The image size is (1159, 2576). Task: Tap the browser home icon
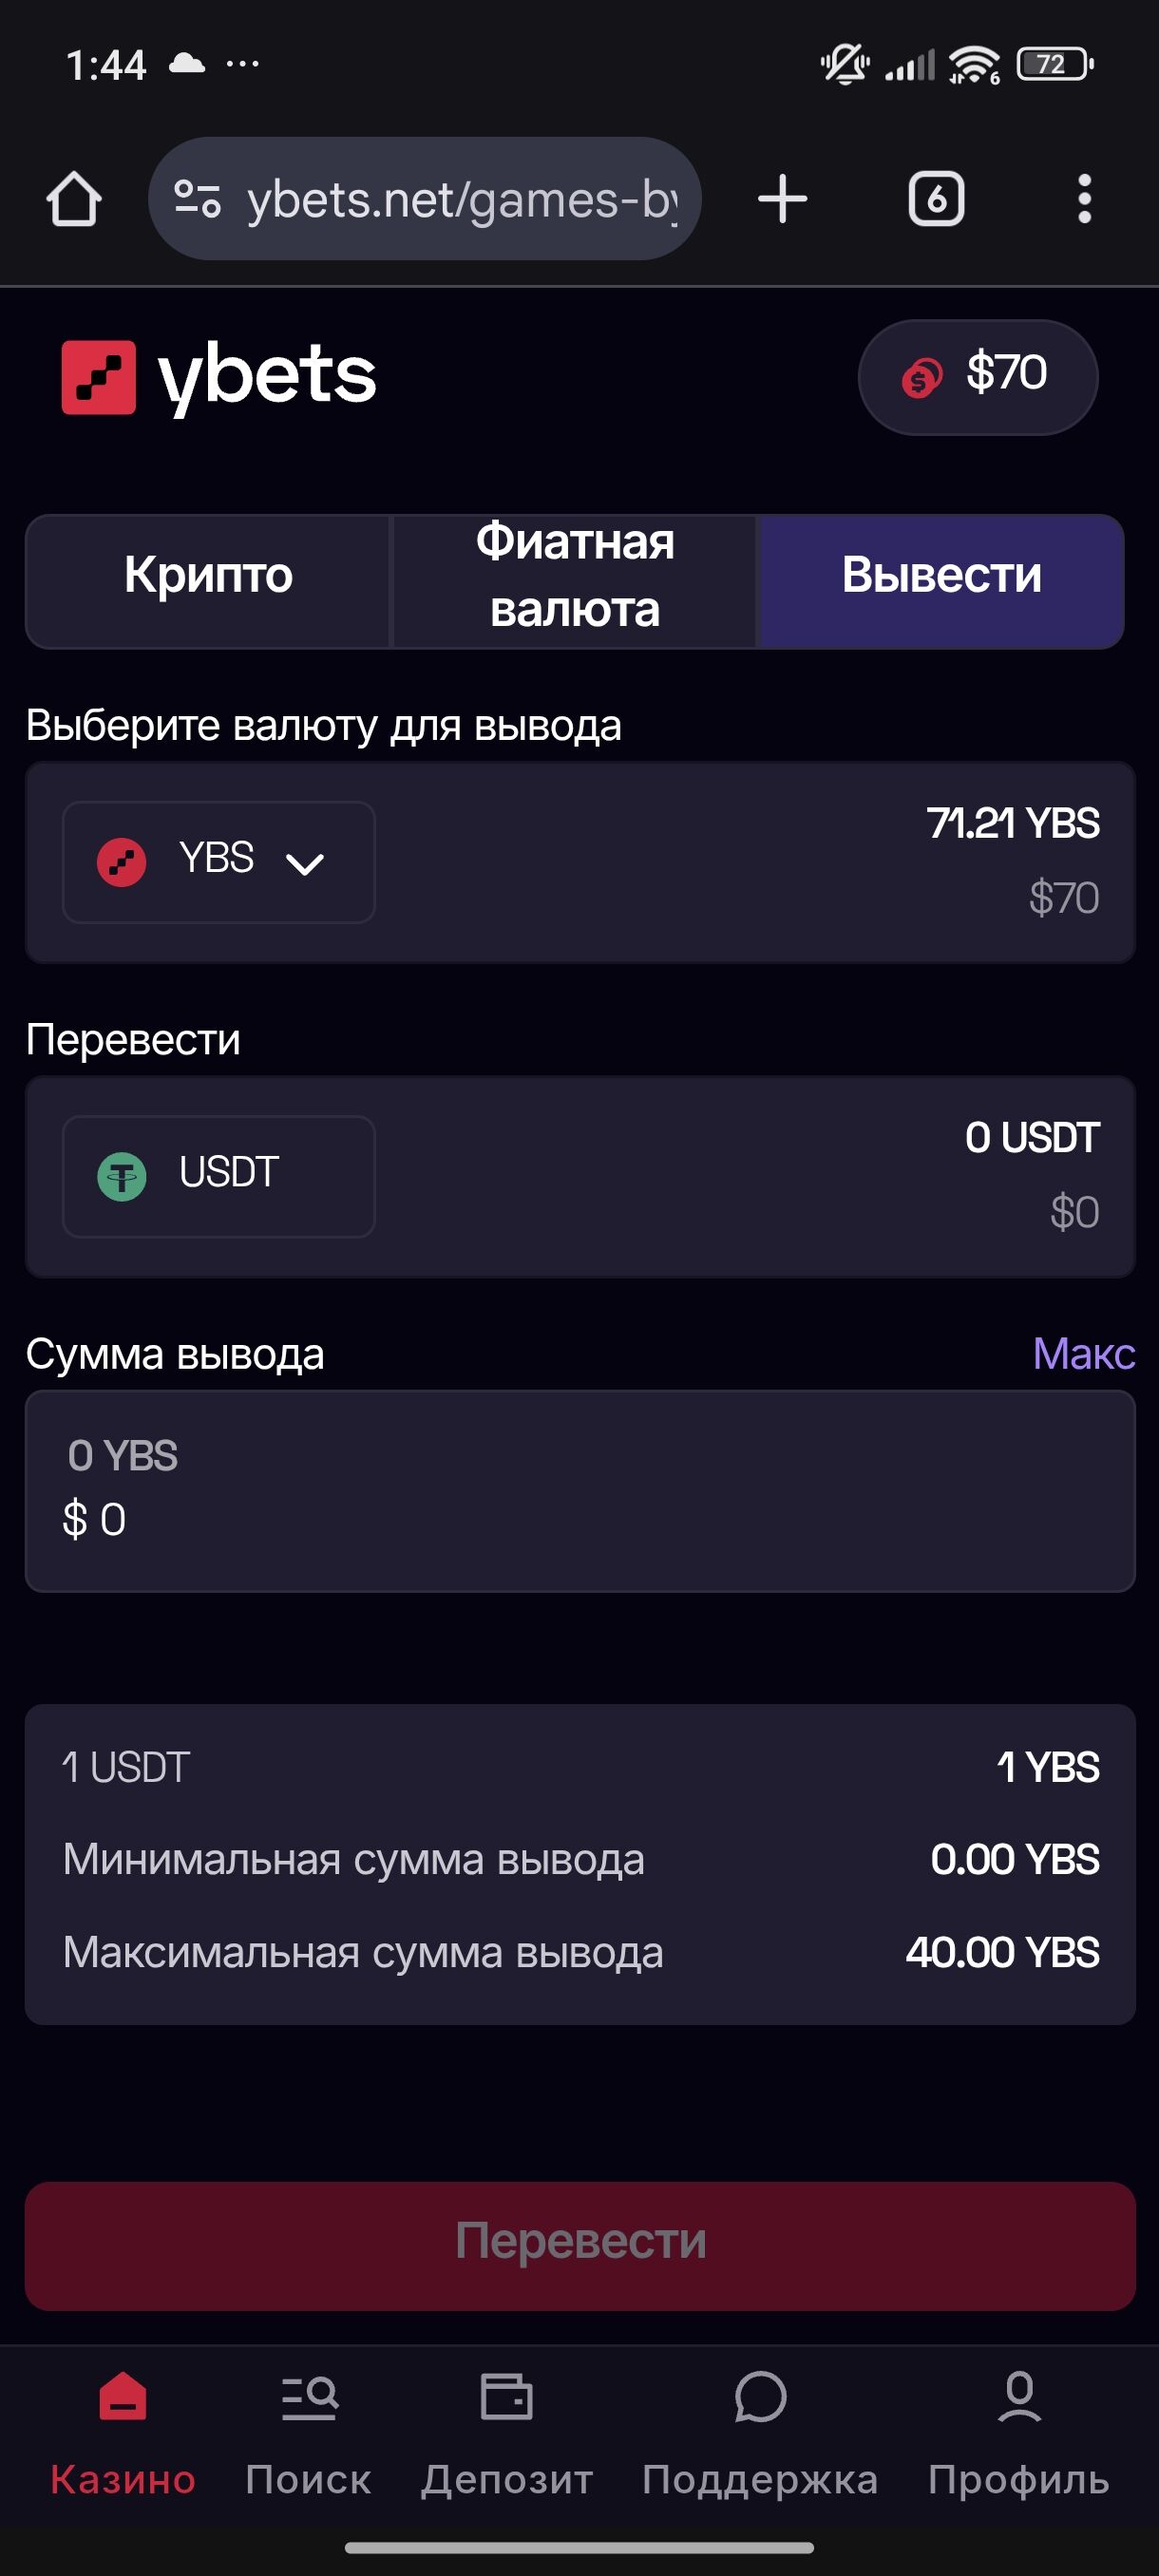74,199
